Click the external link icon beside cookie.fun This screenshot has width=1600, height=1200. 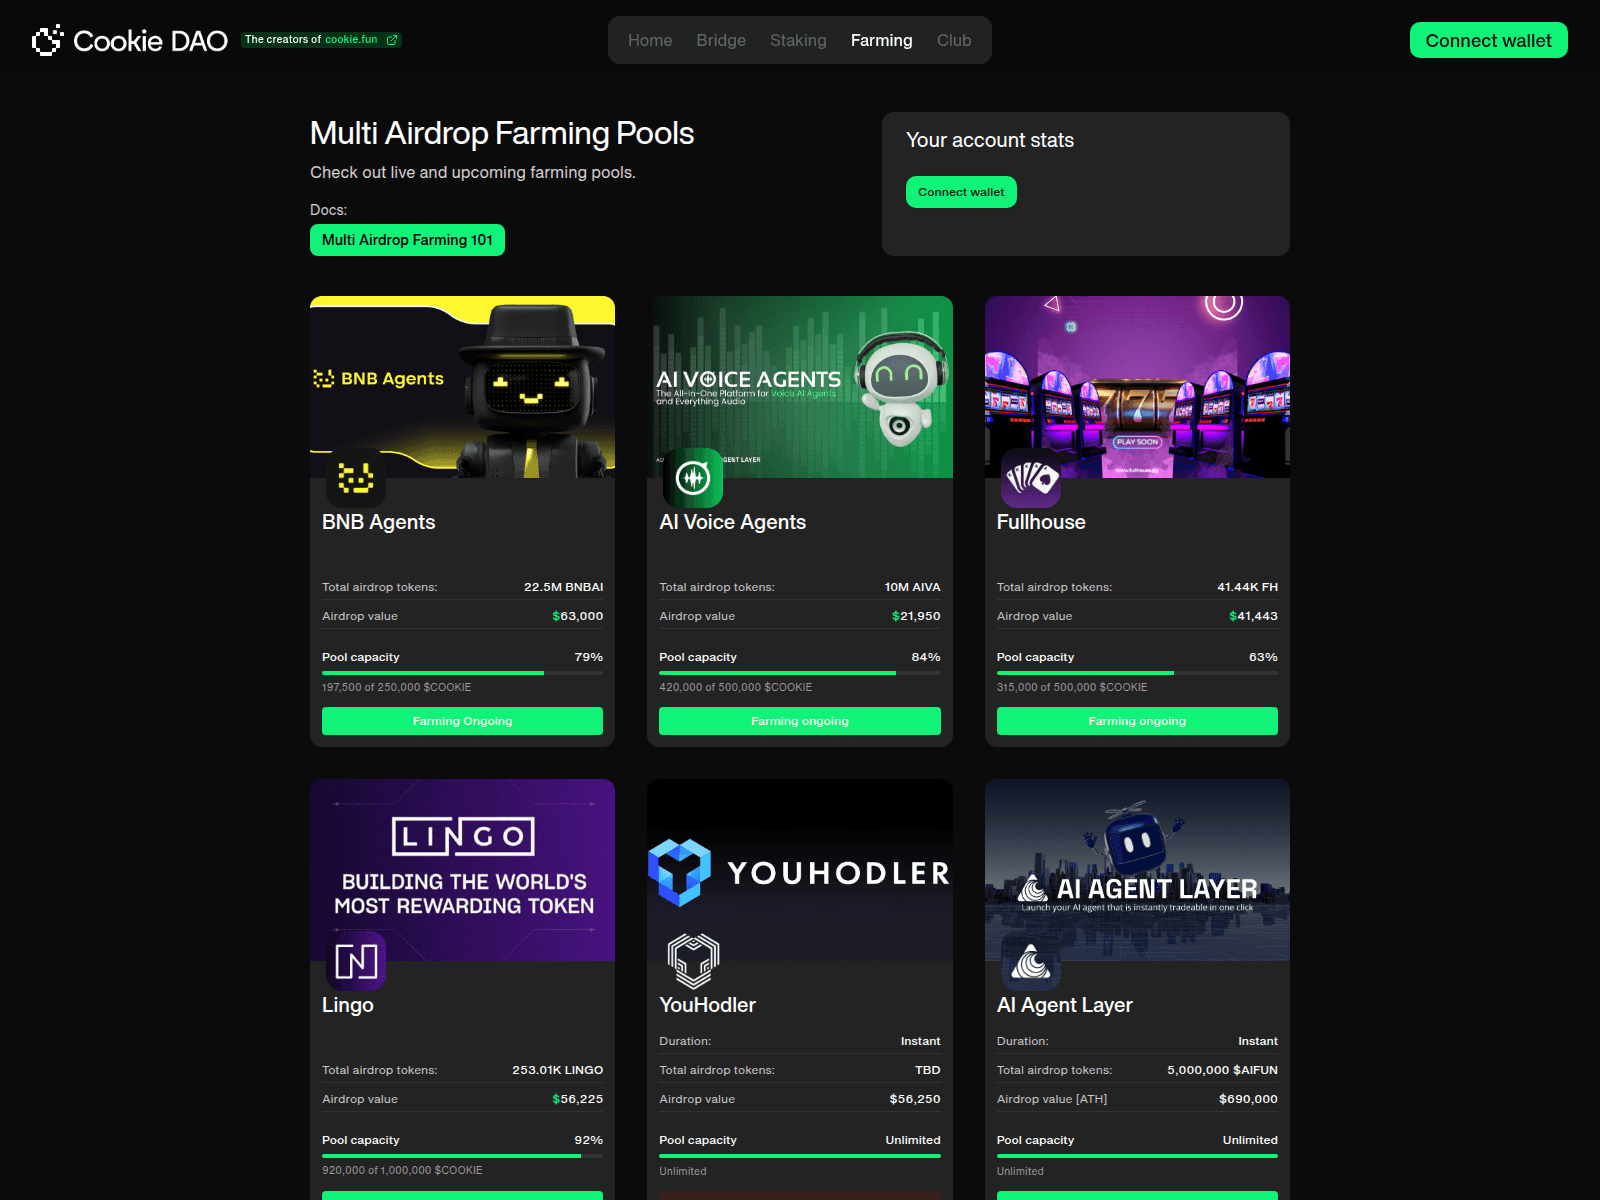point(390,40)
